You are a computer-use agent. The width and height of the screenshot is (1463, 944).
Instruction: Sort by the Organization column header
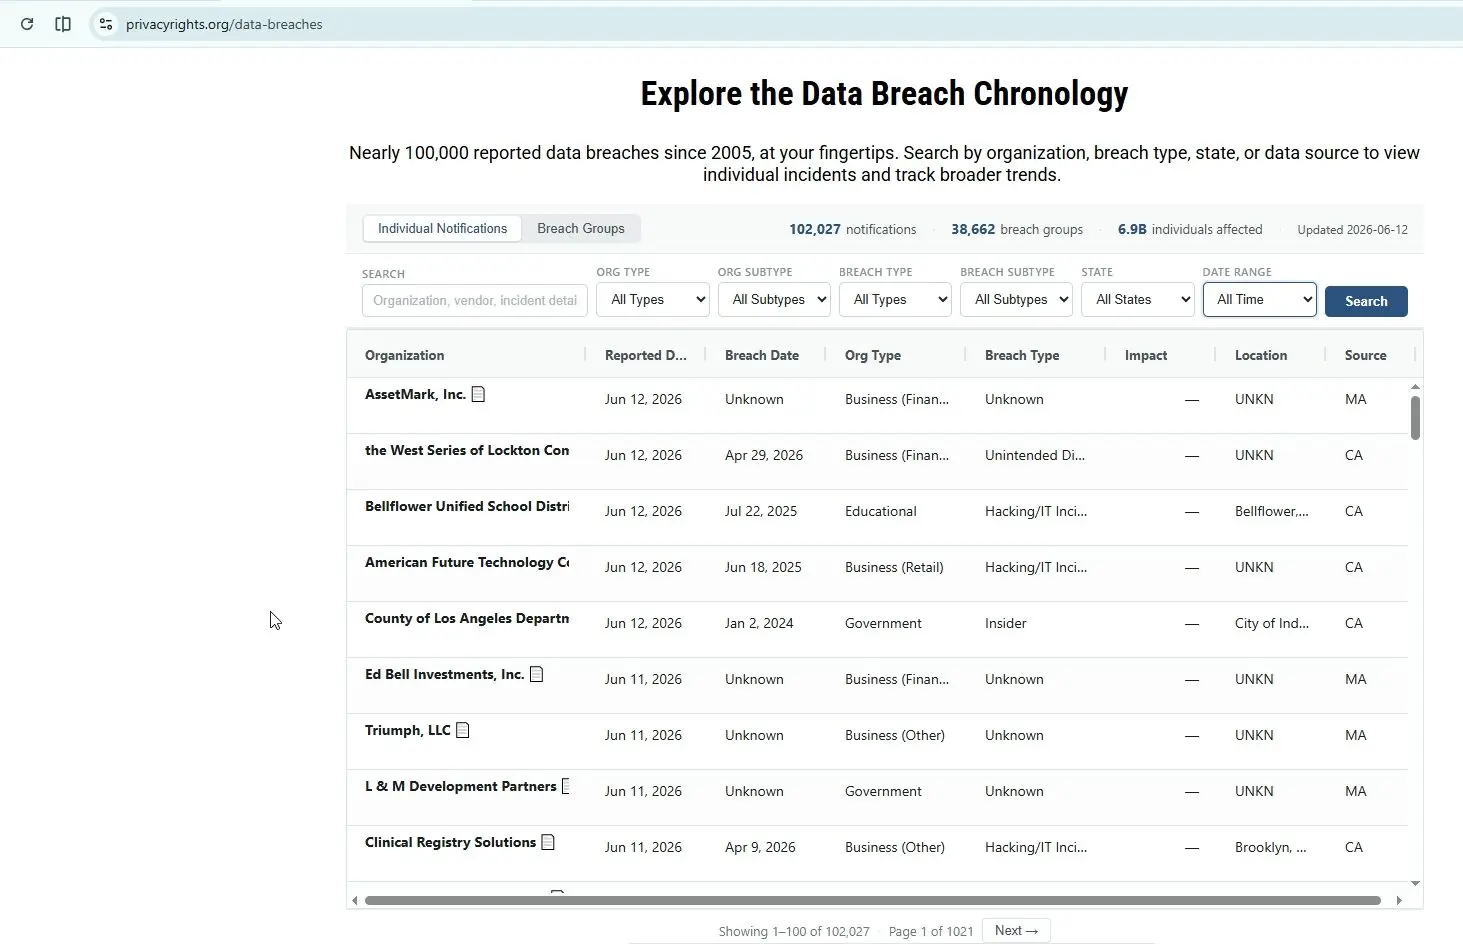click(x=404, y=355)
